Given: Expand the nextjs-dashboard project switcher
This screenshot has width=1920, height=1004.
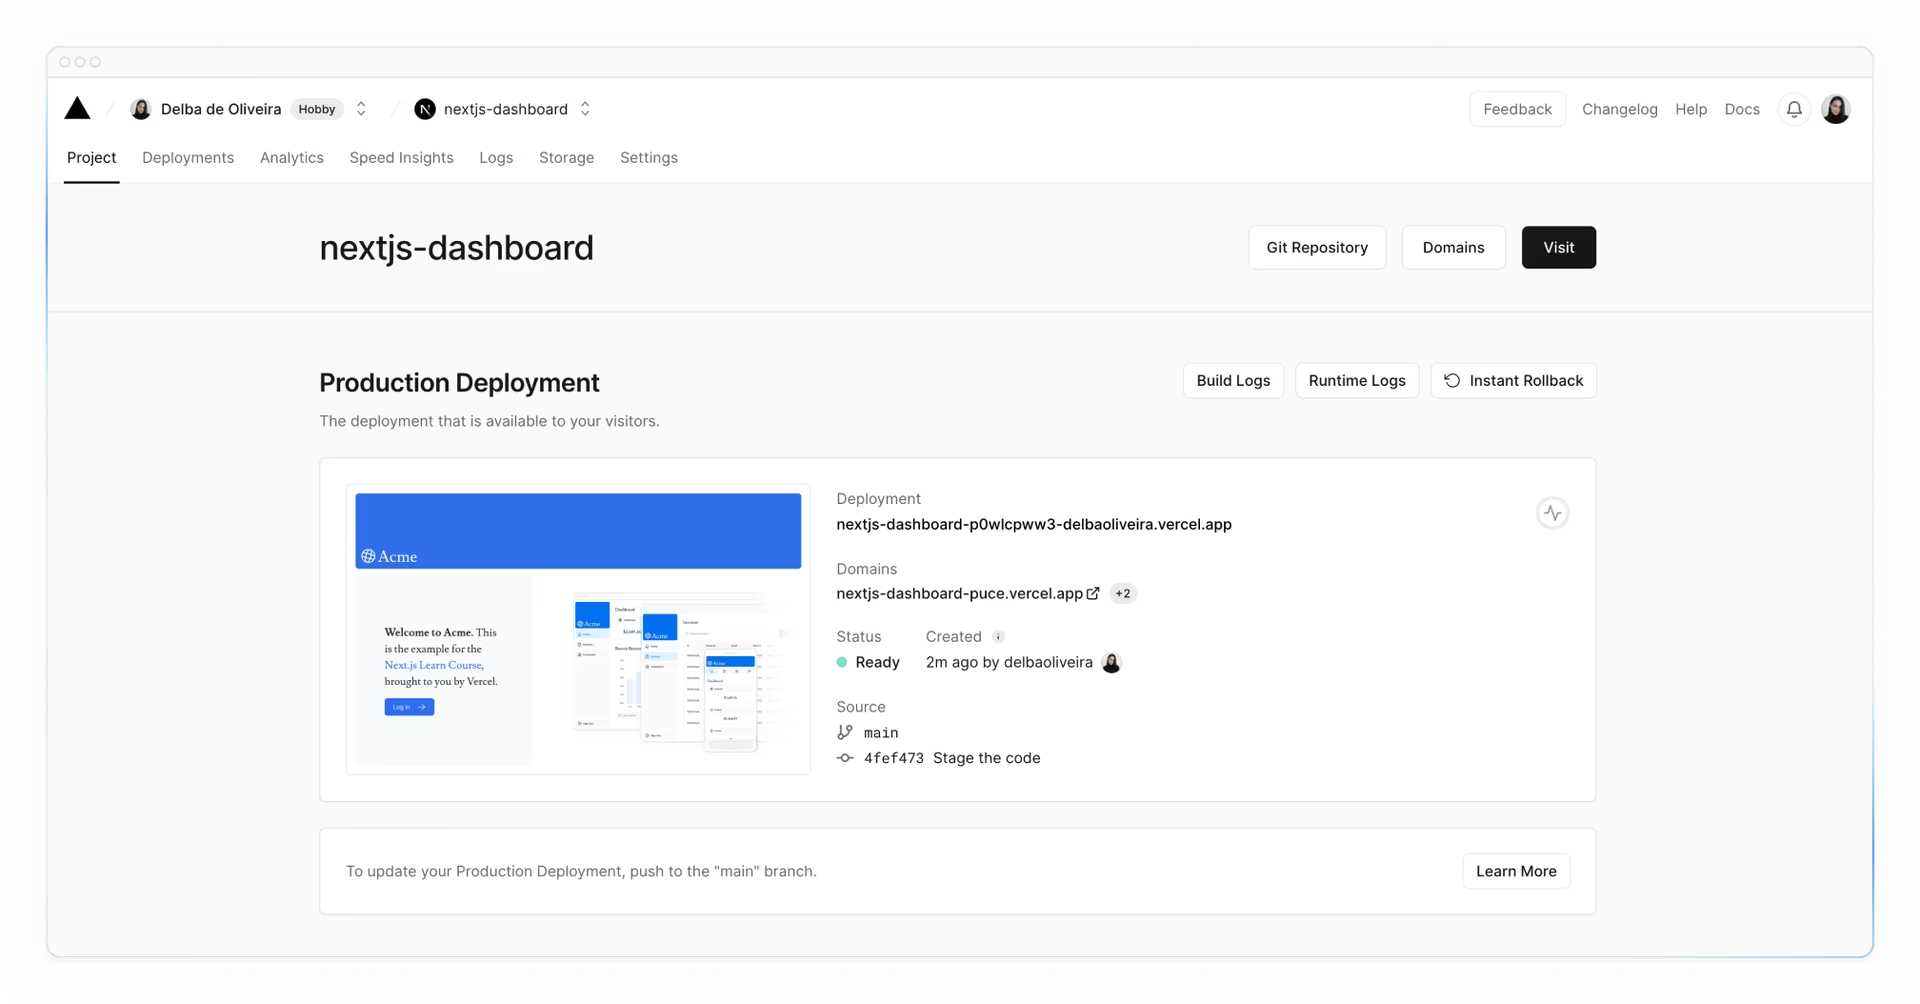Looking at the screenshot, I should [585, 109].
